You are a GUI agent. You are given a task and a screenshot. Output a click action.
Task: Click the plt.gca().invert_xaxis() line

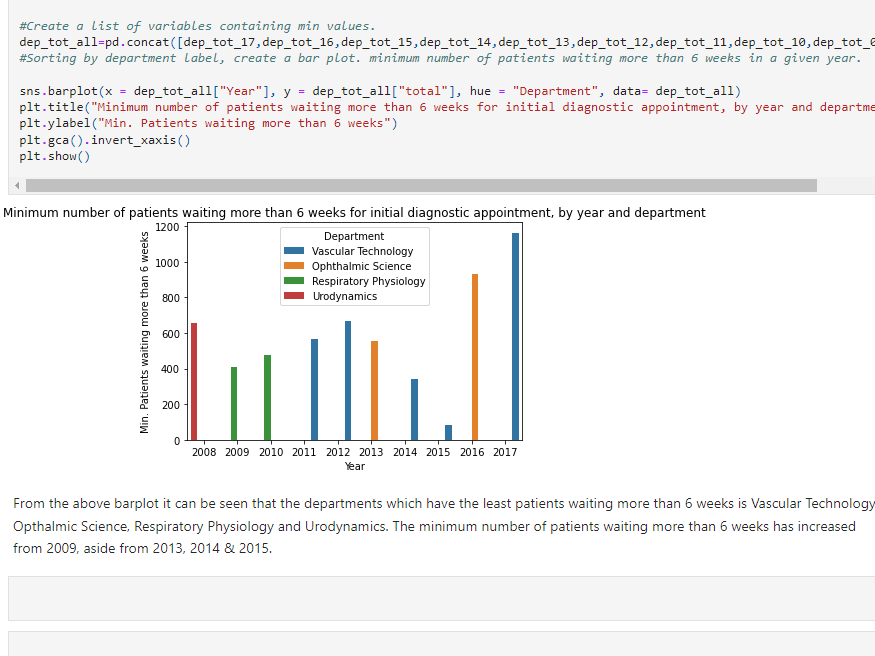105,140
